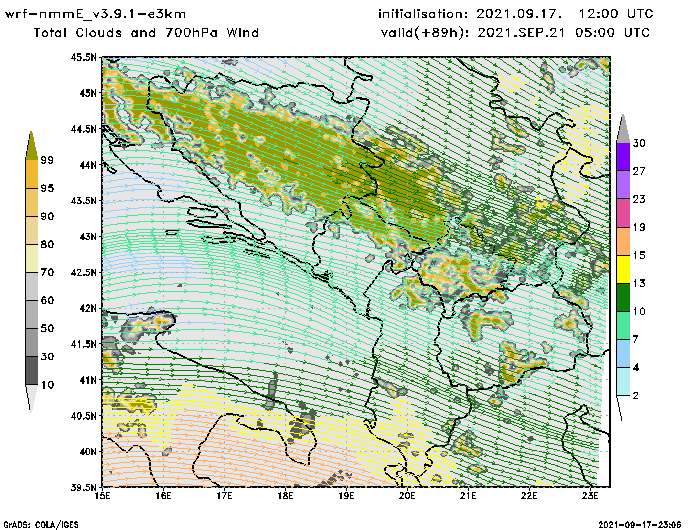Viewport: 700px width, 530px height.
Task: Select the '20E' longitude axis label
Action: click(x=407, y=496)
